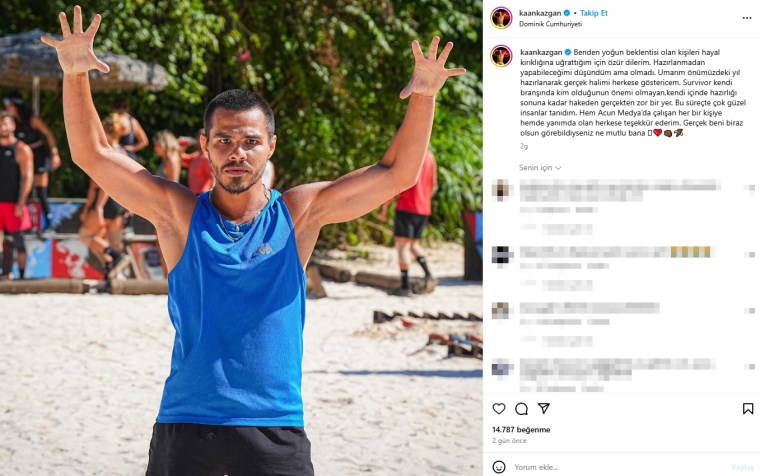Like the second blurred comment
Image resolution: width=760 pixels, height=476 pixels.
click(750, 254)
